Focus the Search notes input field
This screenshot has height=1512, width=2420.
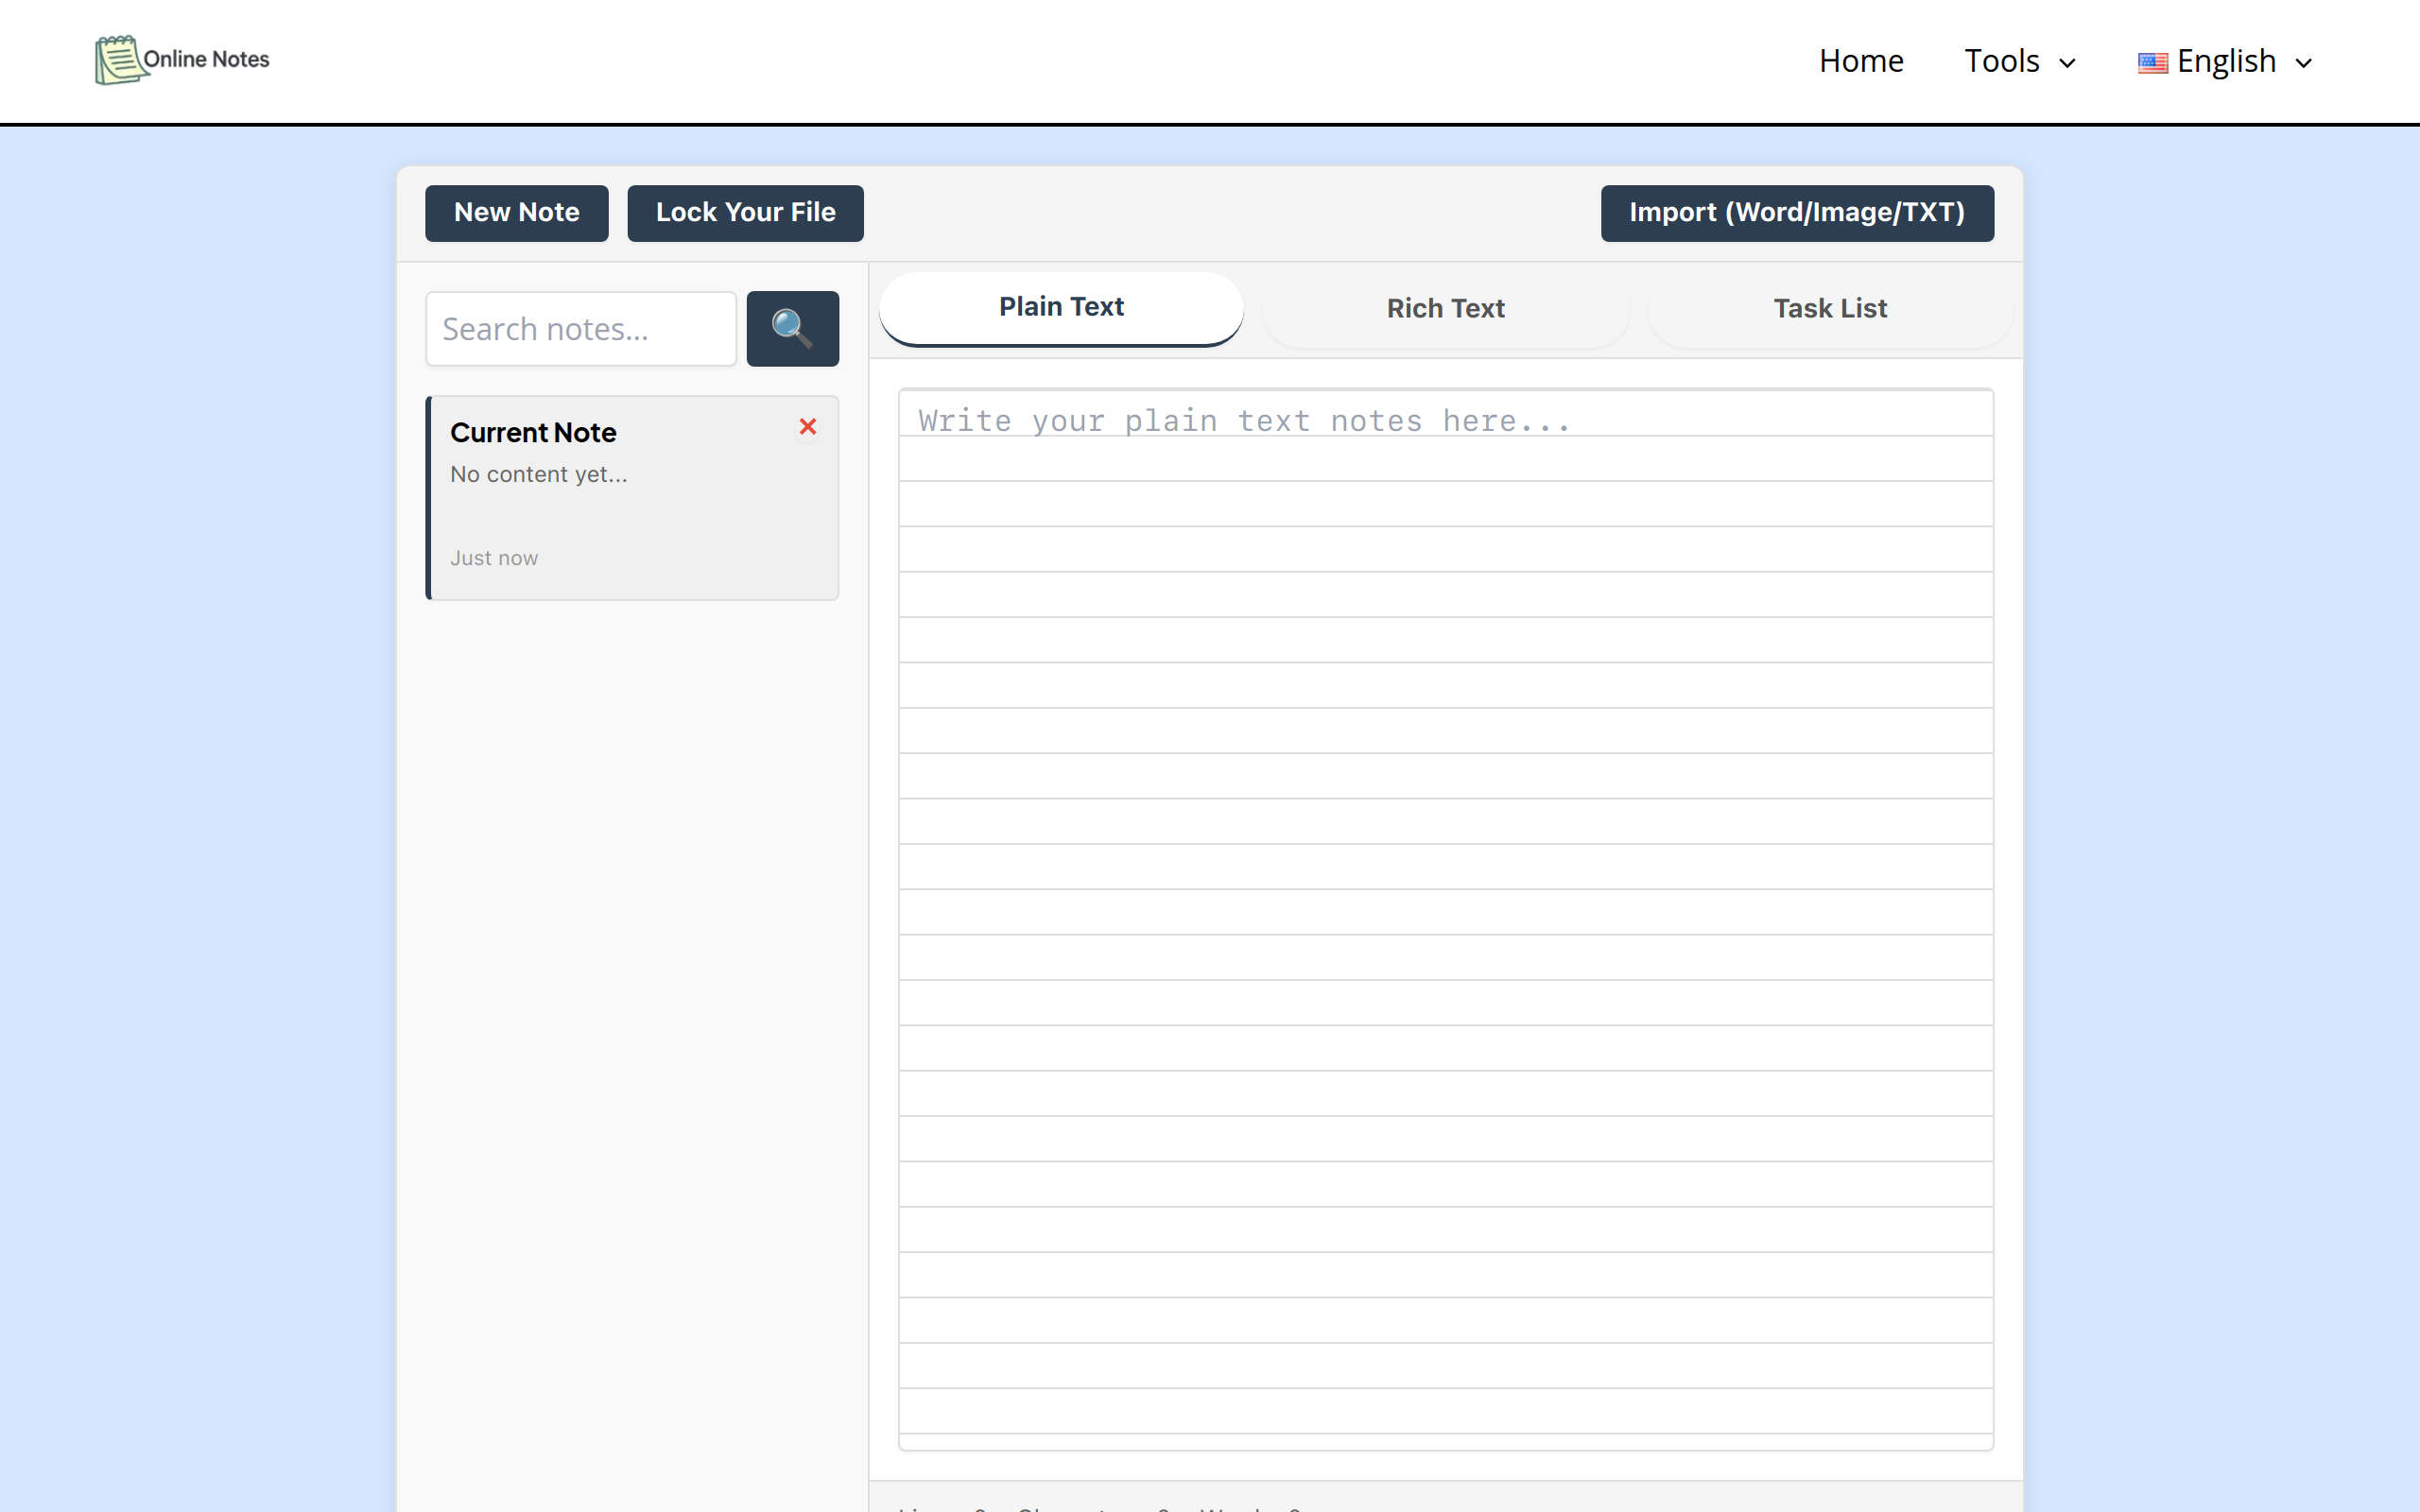click(581, 328)
